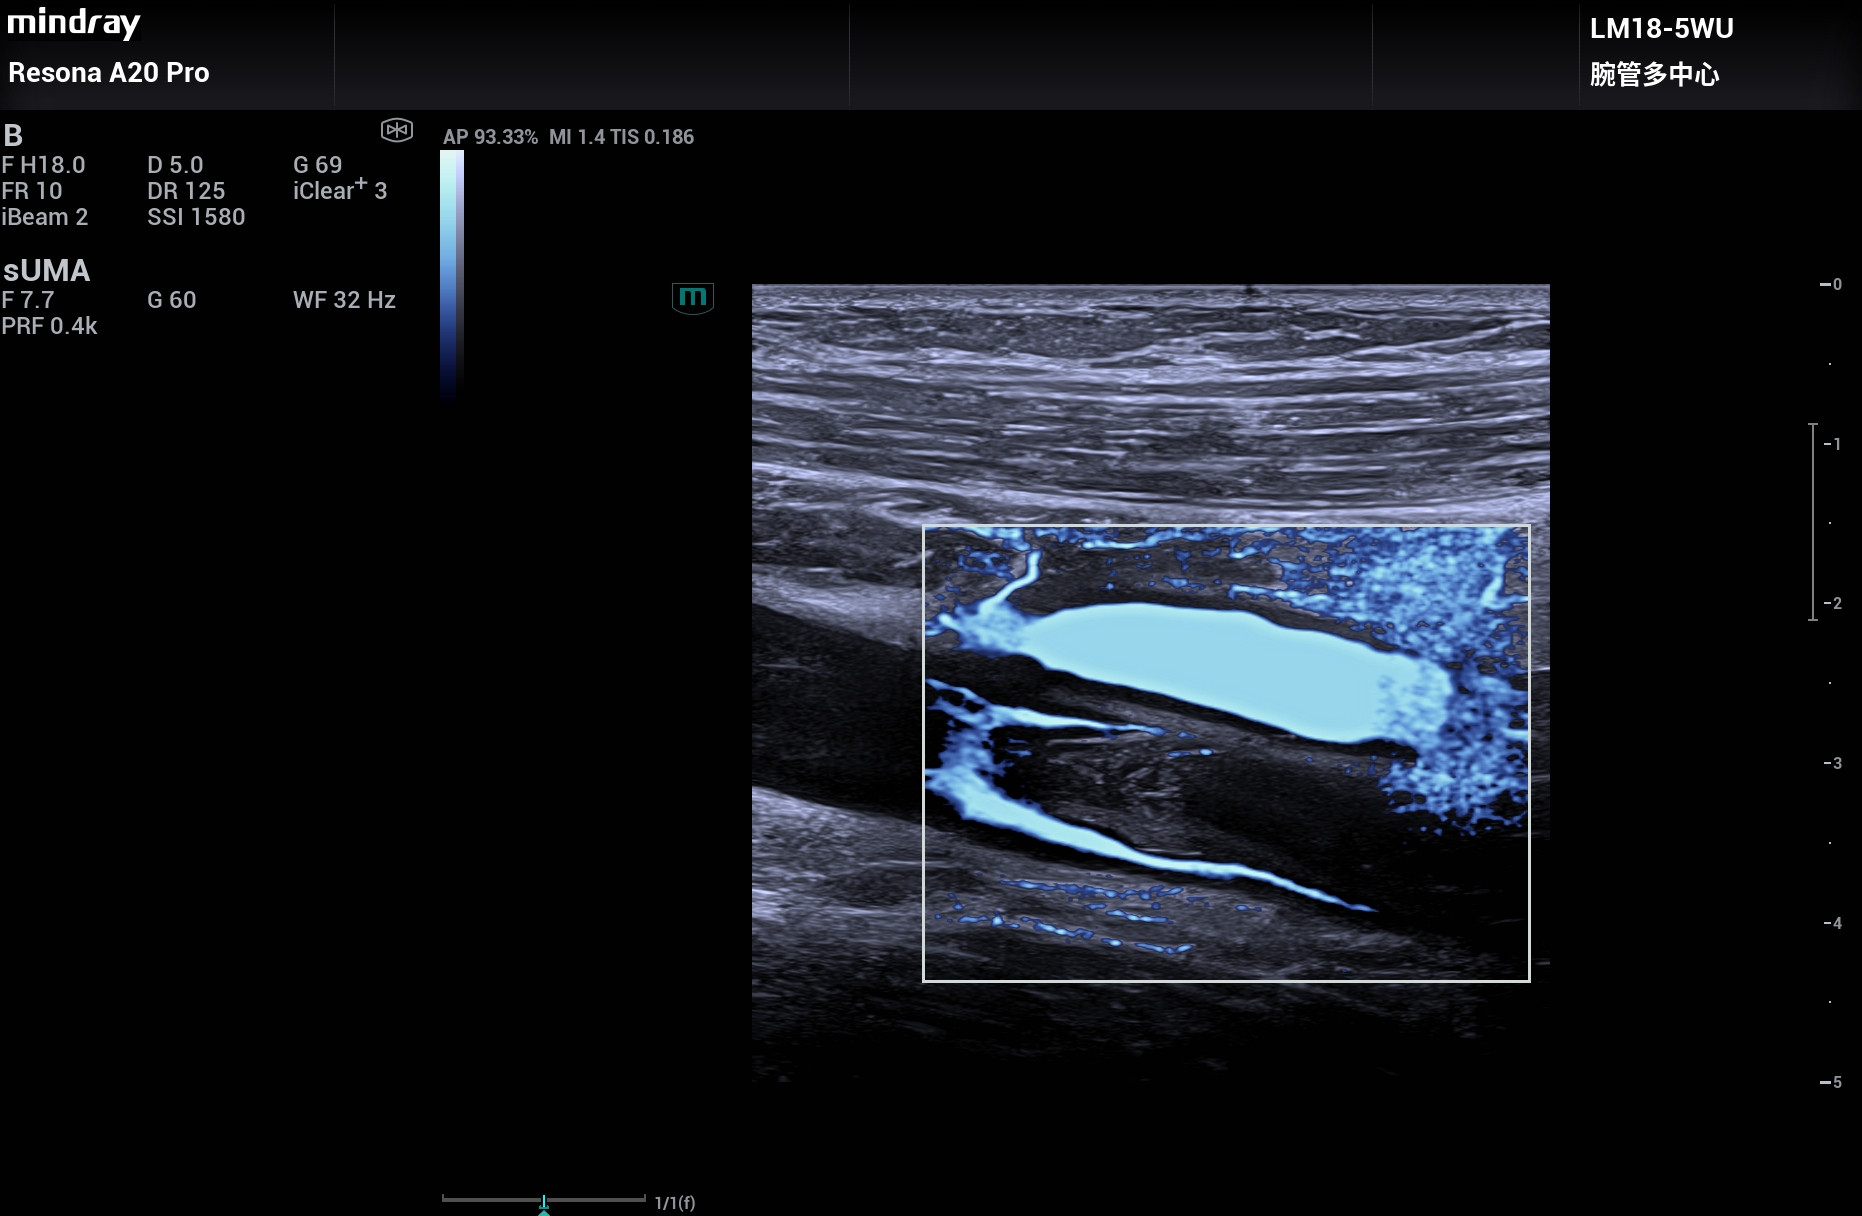Click the focus zone bracket on depth scale
This screenshot has width=1862, height=1216.
coord(1812,522)
